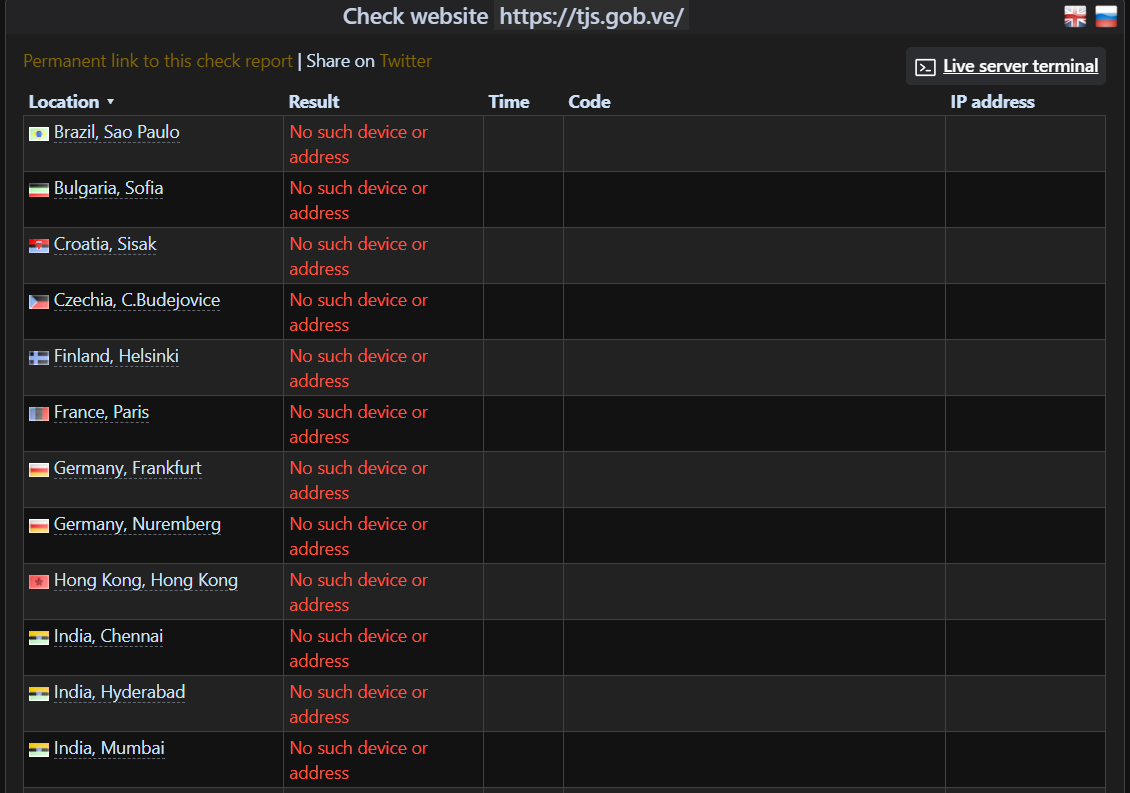Click the error result for India, Mumbai
Image resolution: width=1130 pixels, height=793 pixels.
[359, 761]
